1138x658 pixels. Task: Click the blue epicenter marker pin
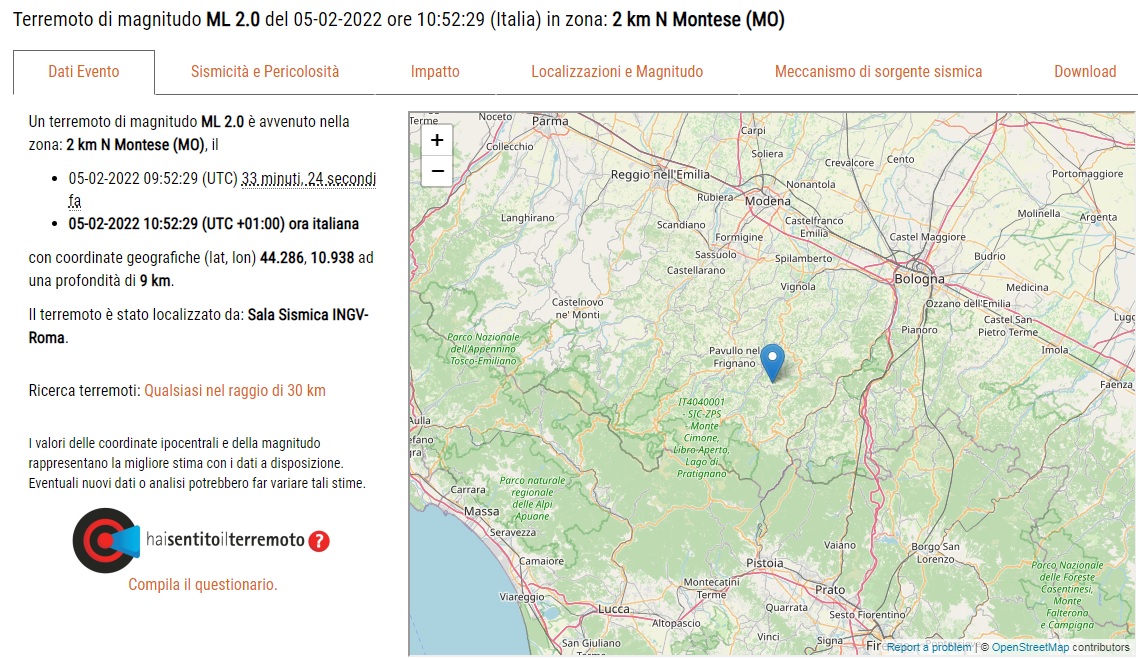(x=772, y=363)
